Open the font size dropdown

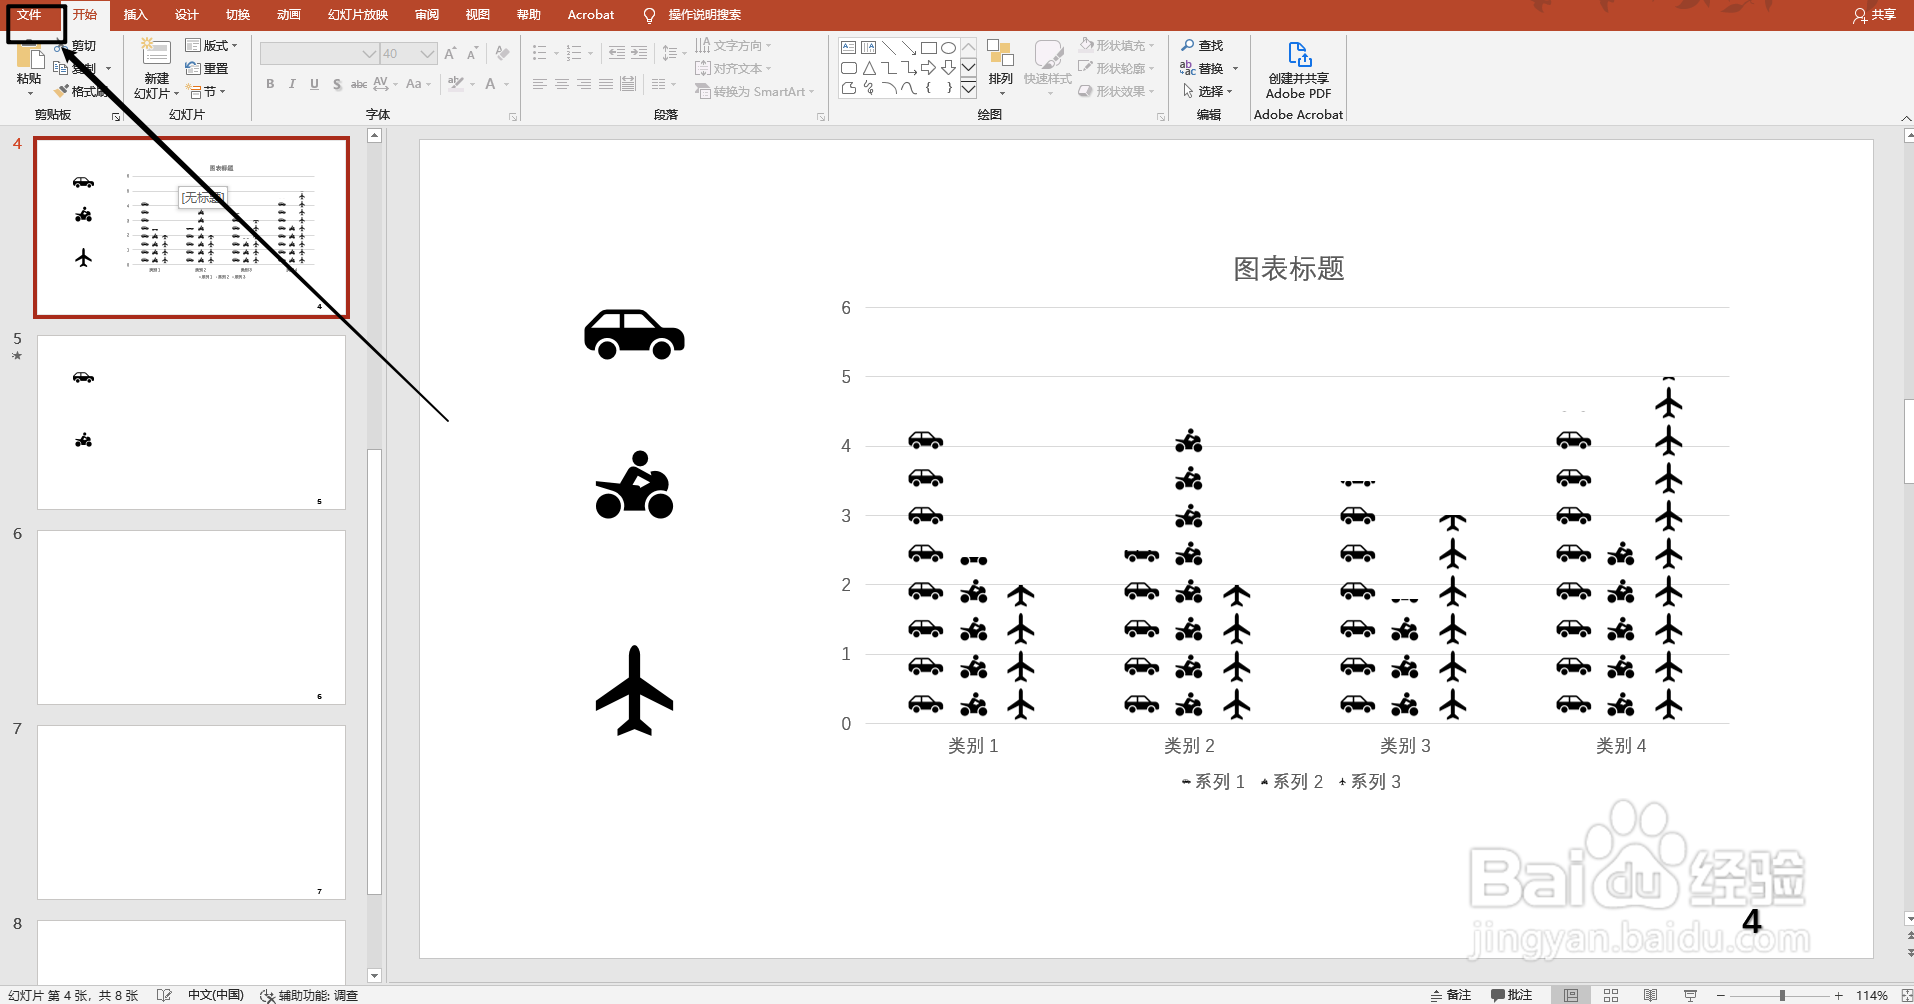429,53
